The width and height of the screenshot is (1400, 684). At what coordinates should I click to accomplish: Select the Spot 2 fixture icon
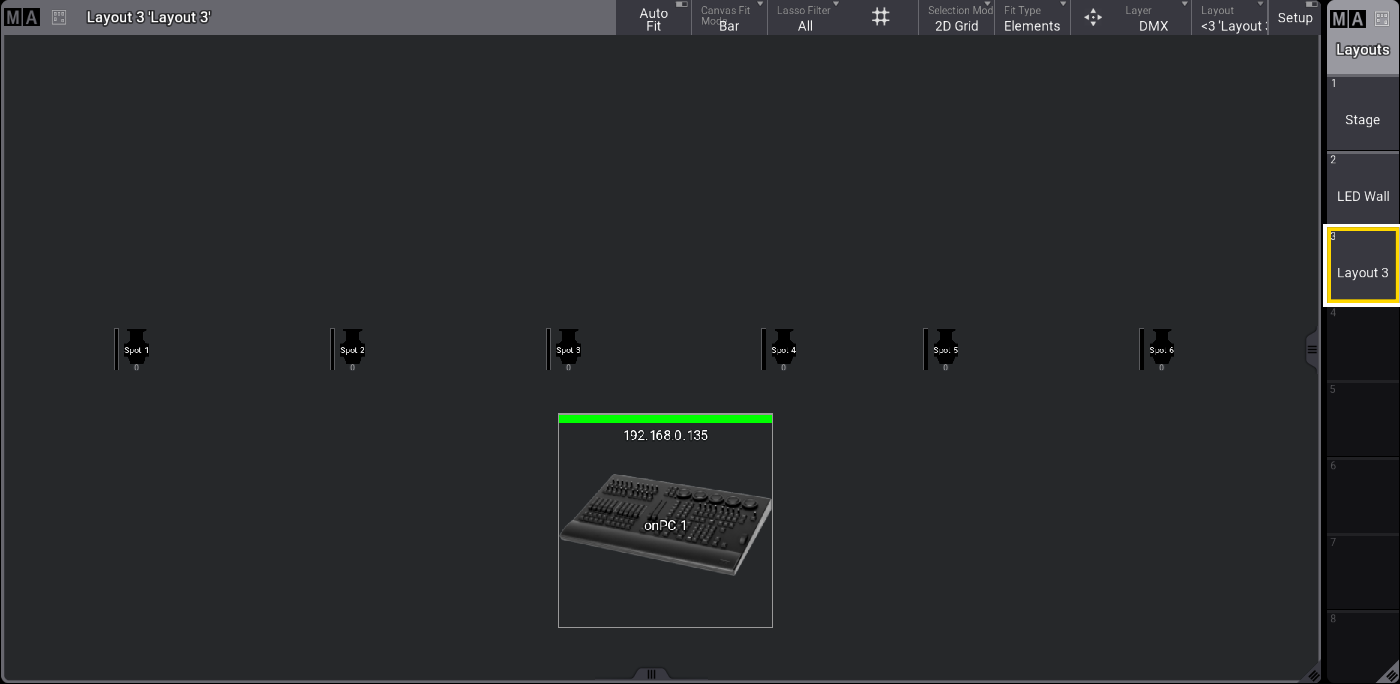(x=352, y=349)
